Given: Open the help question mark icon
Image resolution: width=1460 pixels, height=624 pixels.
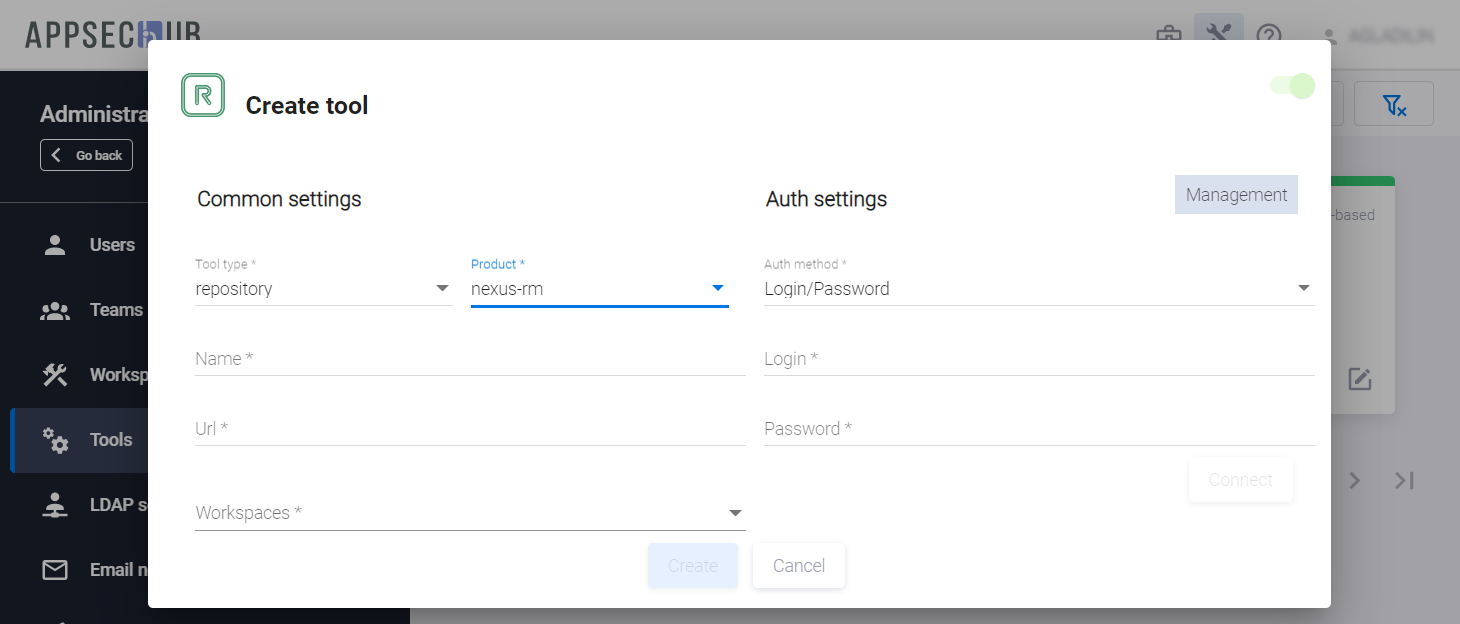Looking at the screenshot, I should tap(1269, 35).
